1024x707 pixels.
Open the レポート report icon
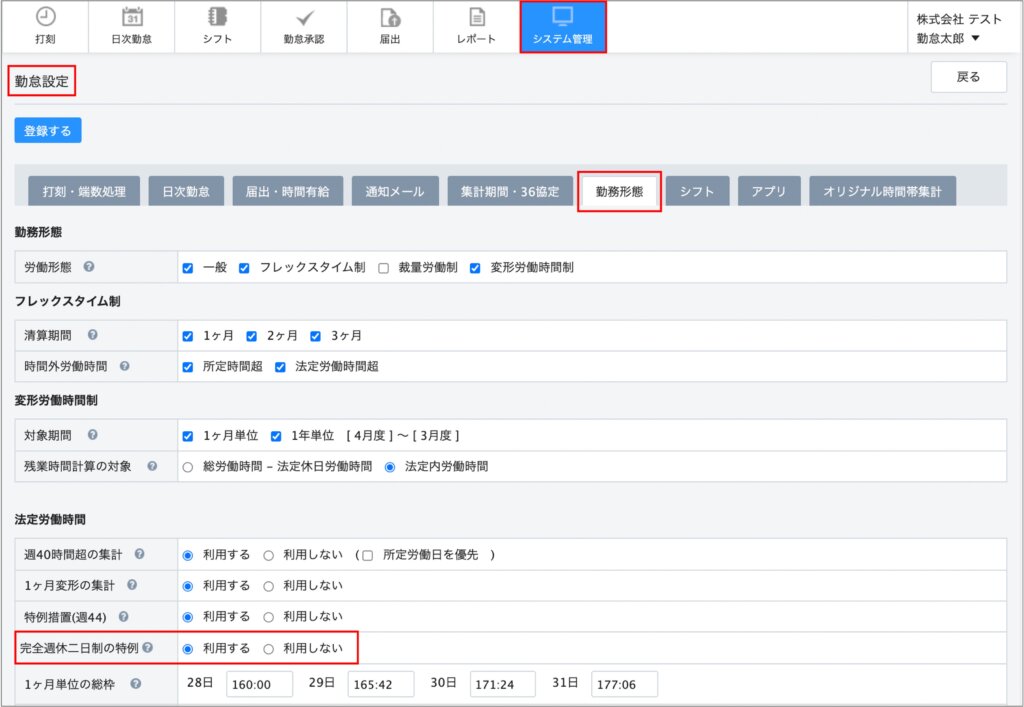[x=476, y=17]
